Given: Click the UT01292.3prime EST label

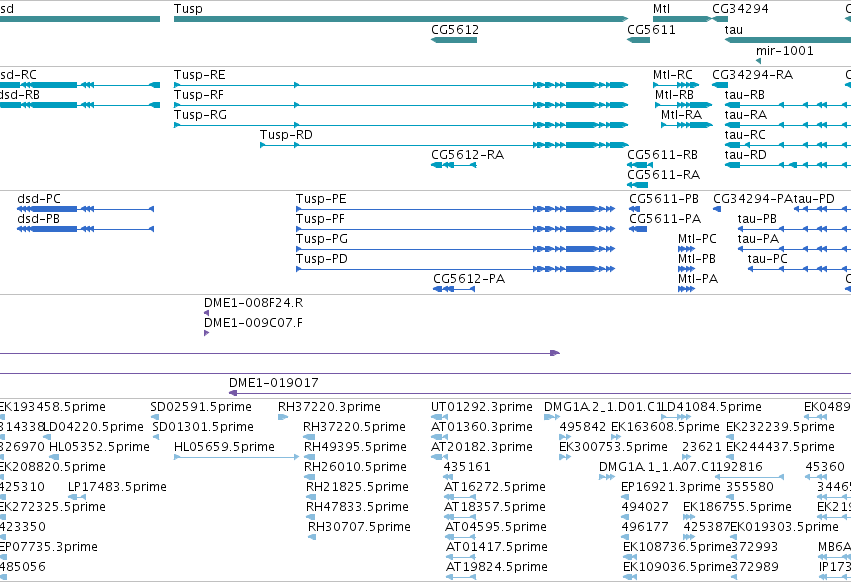Looking at the screenshot, I should [x=482, y=407].
